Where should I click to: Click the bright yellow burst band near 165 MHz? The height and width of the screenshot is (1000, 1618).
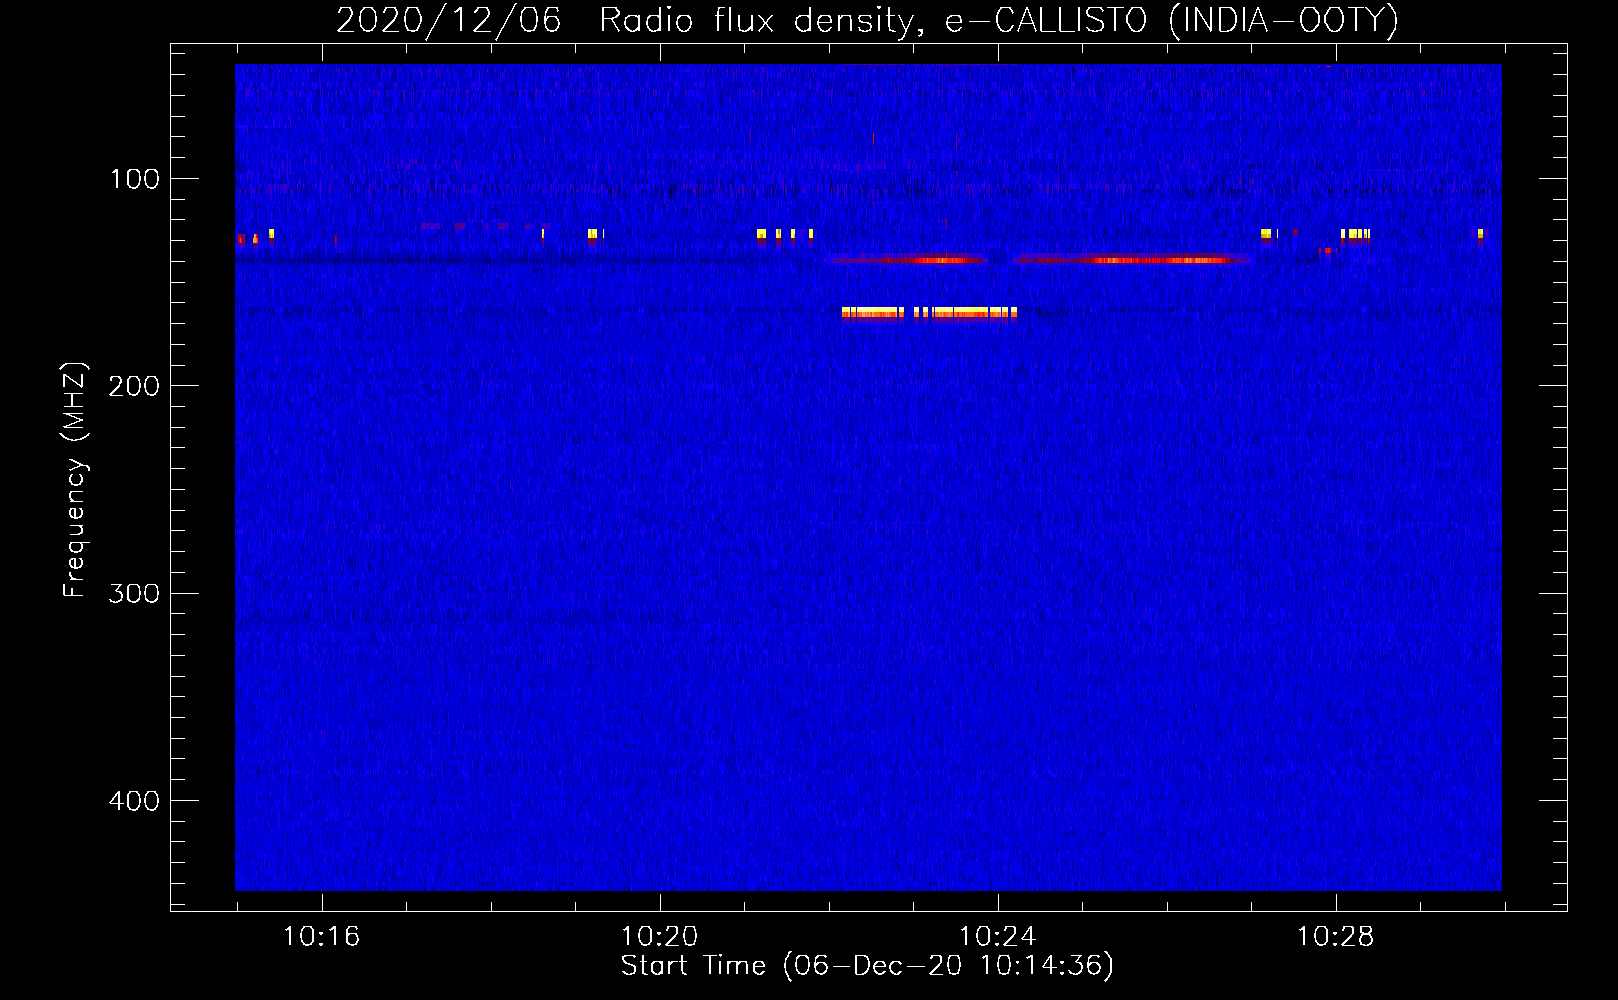click(x=929, y=313)
